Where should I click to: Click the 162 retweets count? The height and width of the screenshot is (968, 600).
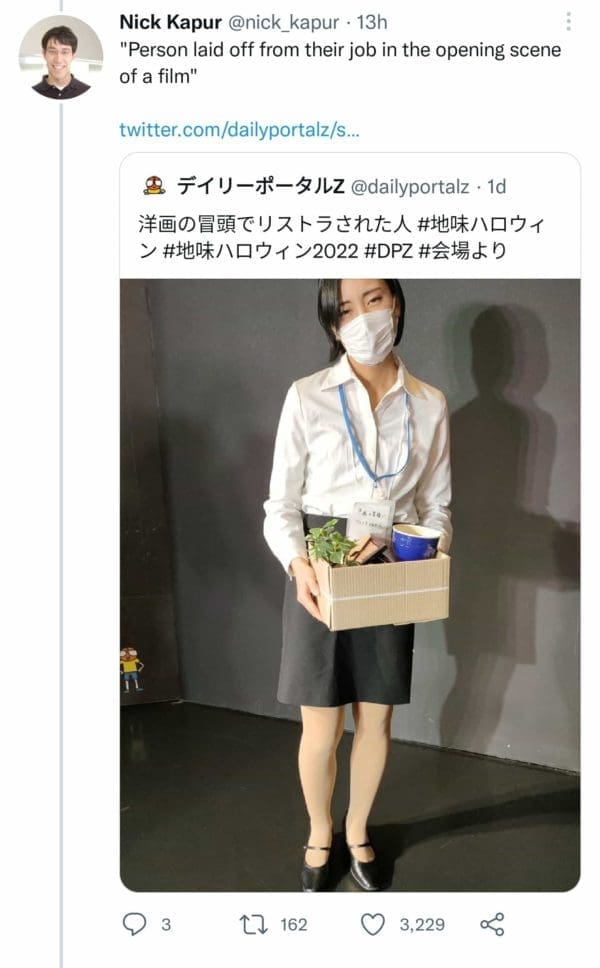(x=294, y=925)
